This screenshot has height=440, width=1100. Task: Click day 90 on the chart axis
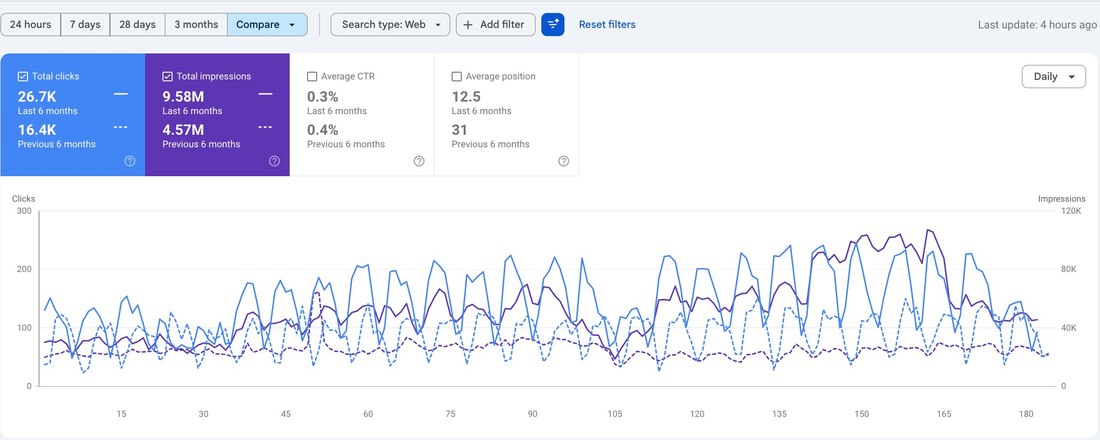[532, 414]
